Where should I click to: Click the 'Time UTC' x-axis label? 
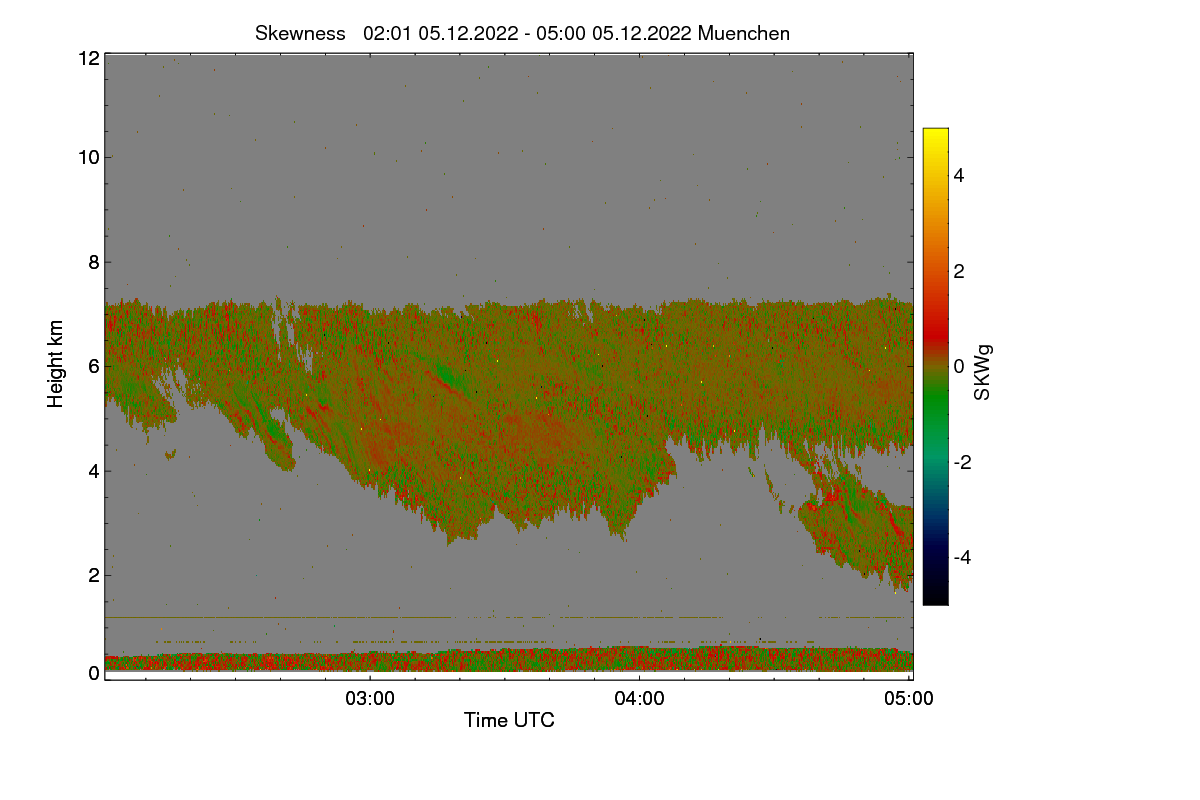[509, 720]
